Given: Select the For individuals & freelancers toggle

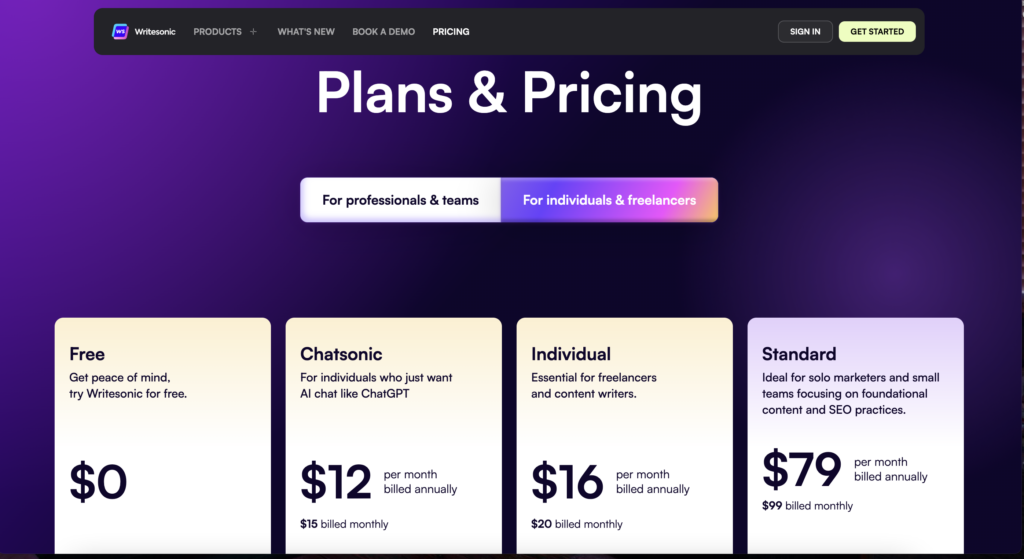Looking at the screenshot, I should point(609,200).
